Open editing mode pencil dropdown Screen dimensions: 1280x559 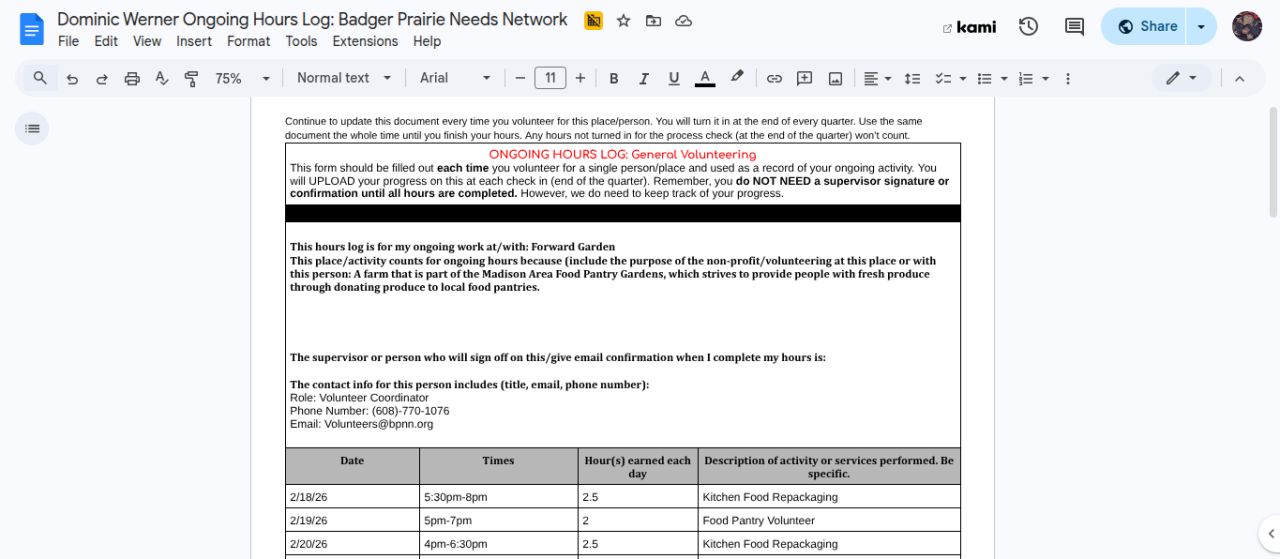pos(1181,78)
